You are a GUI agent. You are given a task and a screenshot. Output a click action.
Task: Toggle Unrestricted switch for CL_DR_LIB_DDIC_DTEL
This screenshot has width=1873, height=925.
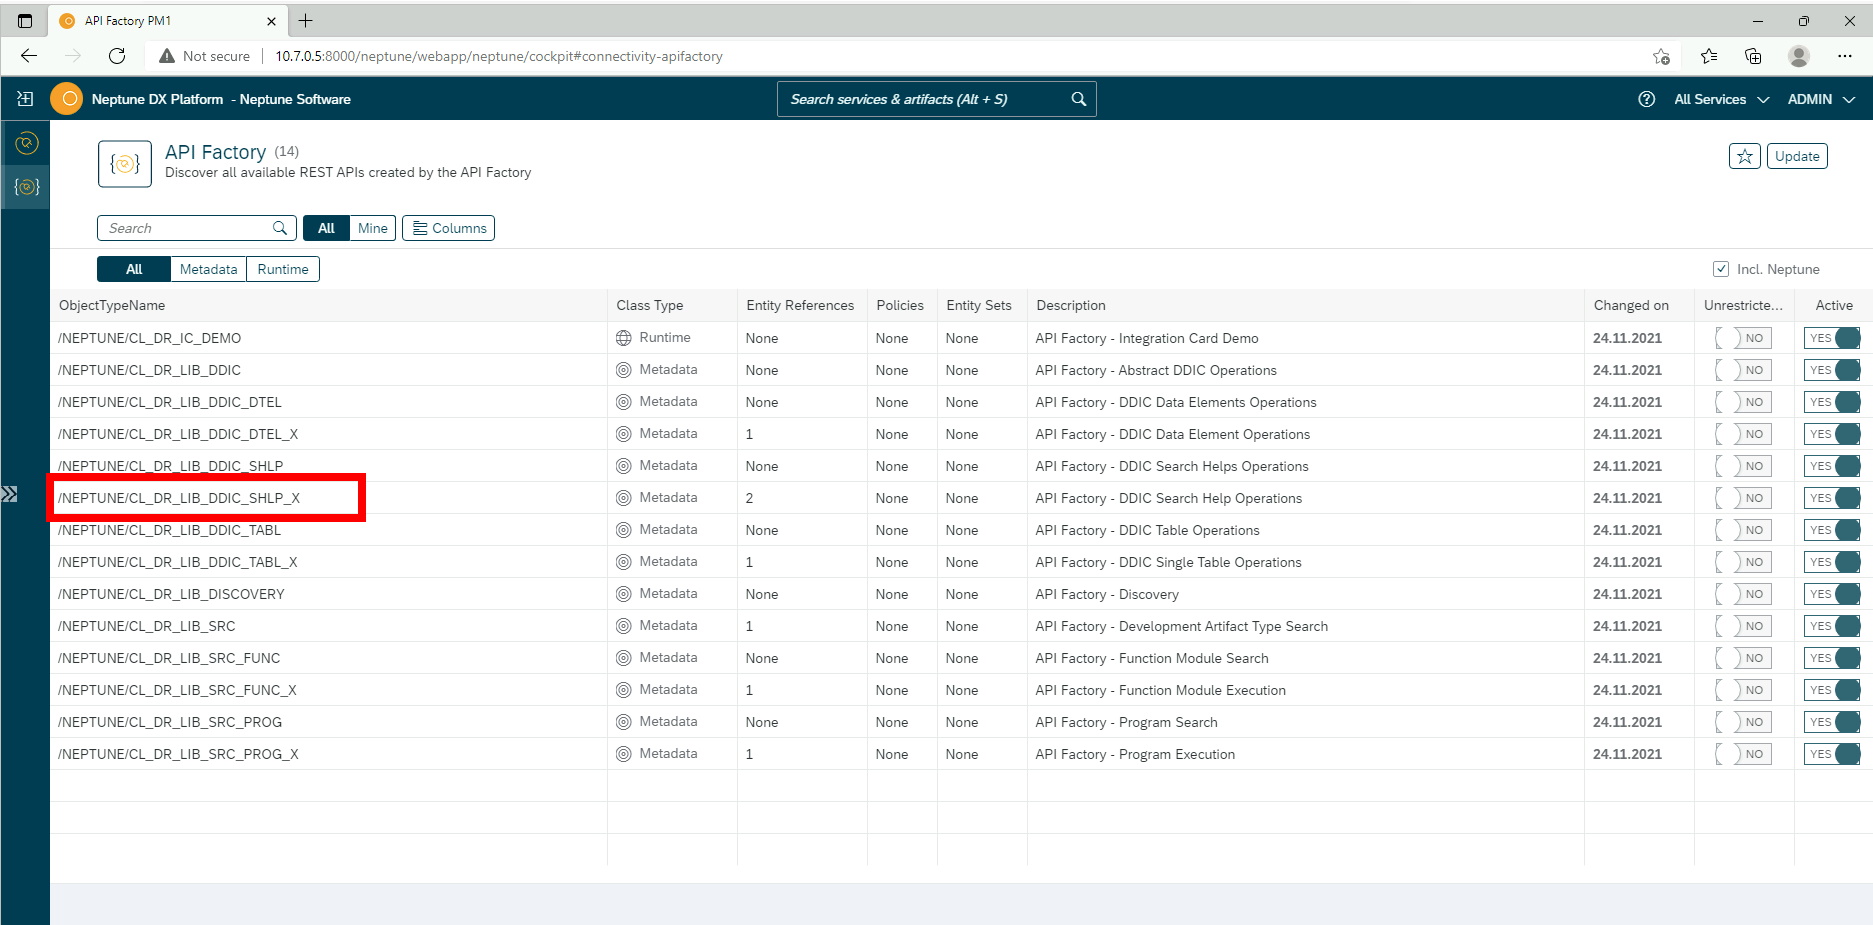point(1743,402)
